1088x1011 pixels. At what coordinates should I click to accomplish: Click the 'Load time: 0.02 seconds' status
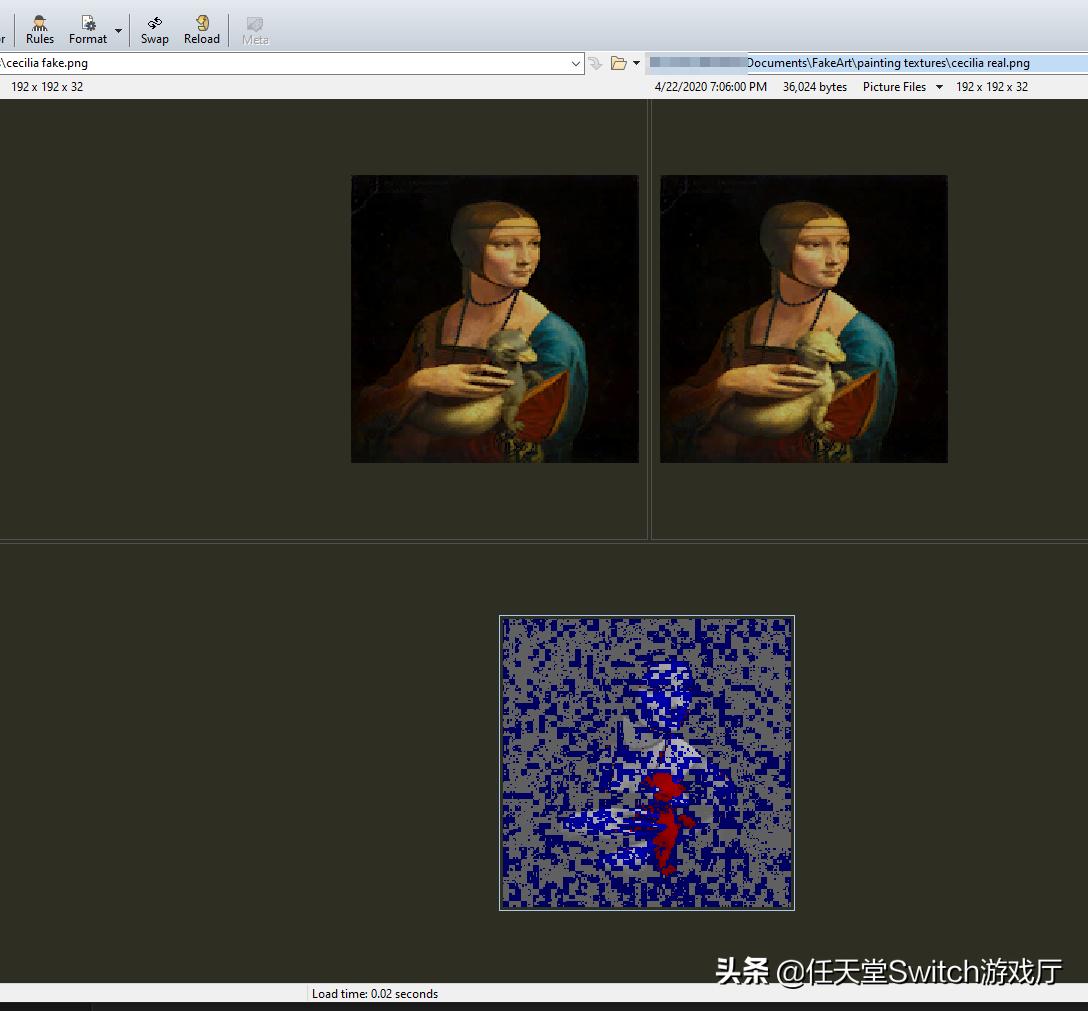point(375,994)
